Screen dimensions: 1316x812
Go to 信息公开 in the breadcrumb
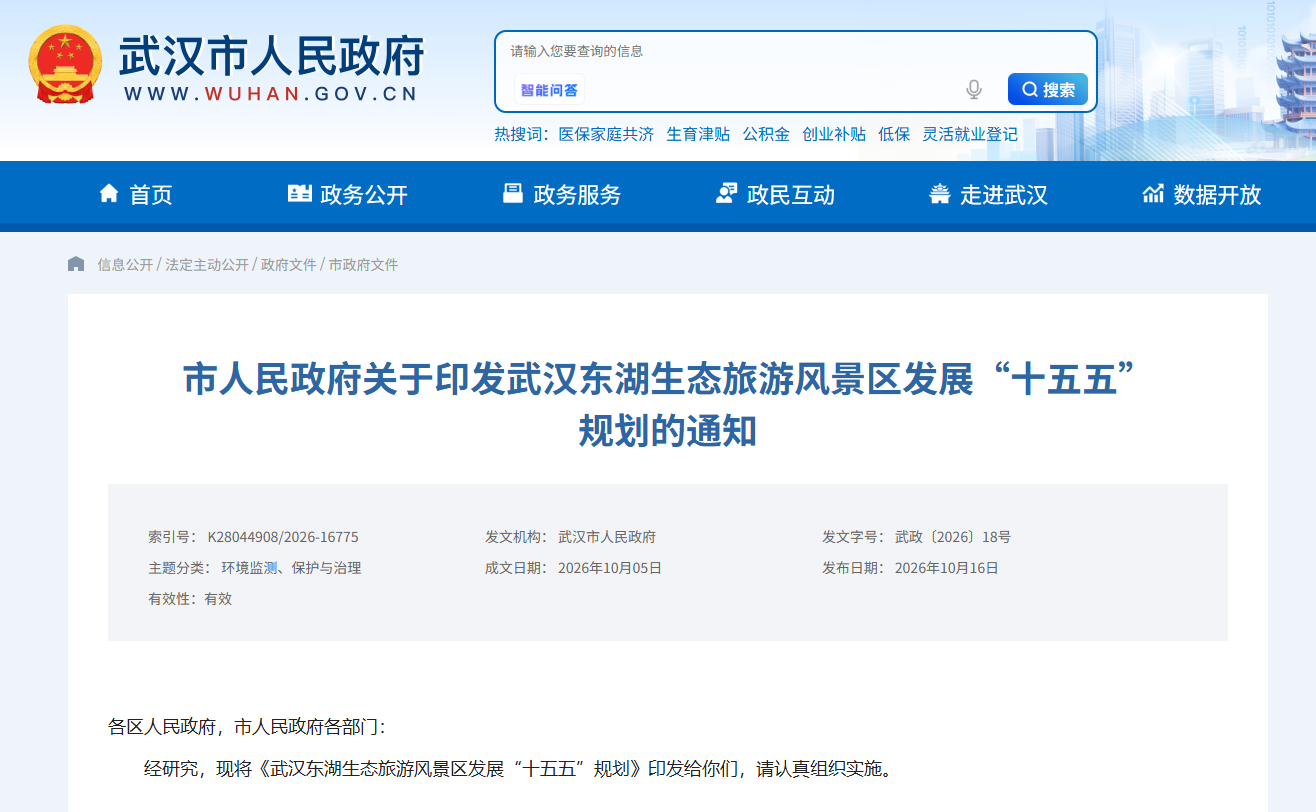125,265
